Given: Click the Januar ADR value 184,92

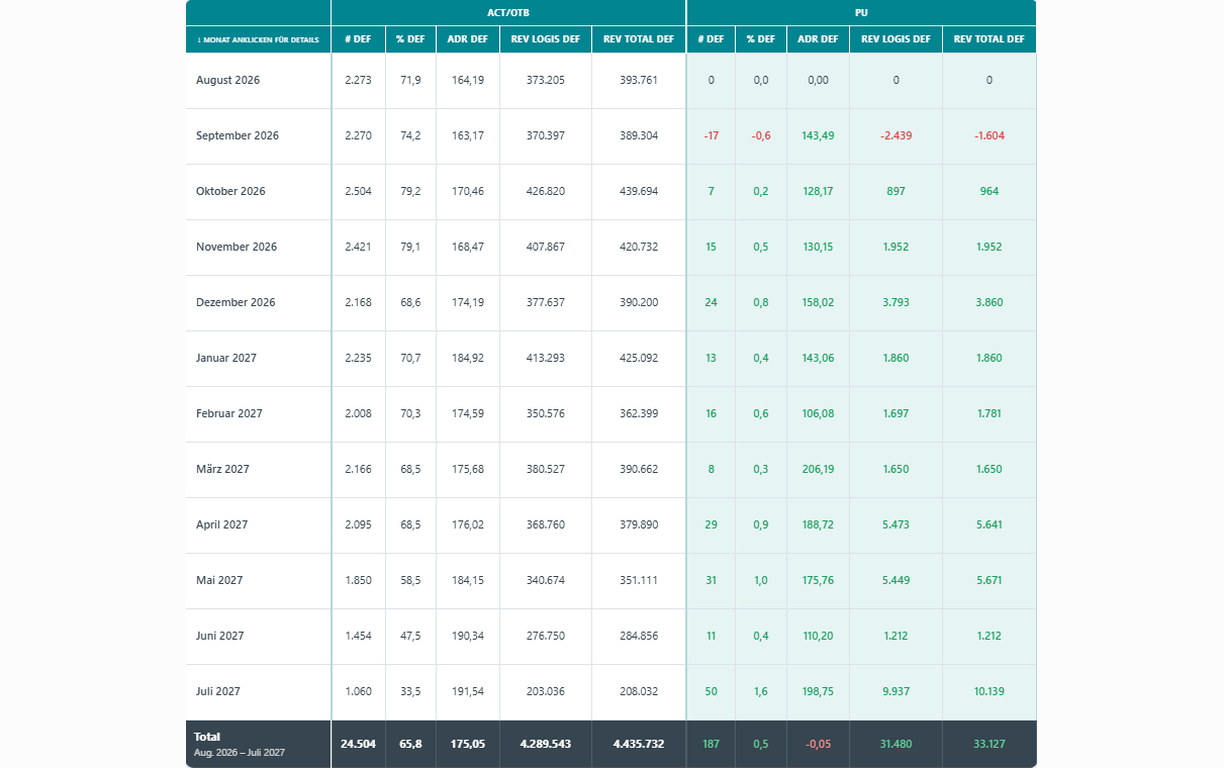Looking at the screenshot, I should [467, 358].
